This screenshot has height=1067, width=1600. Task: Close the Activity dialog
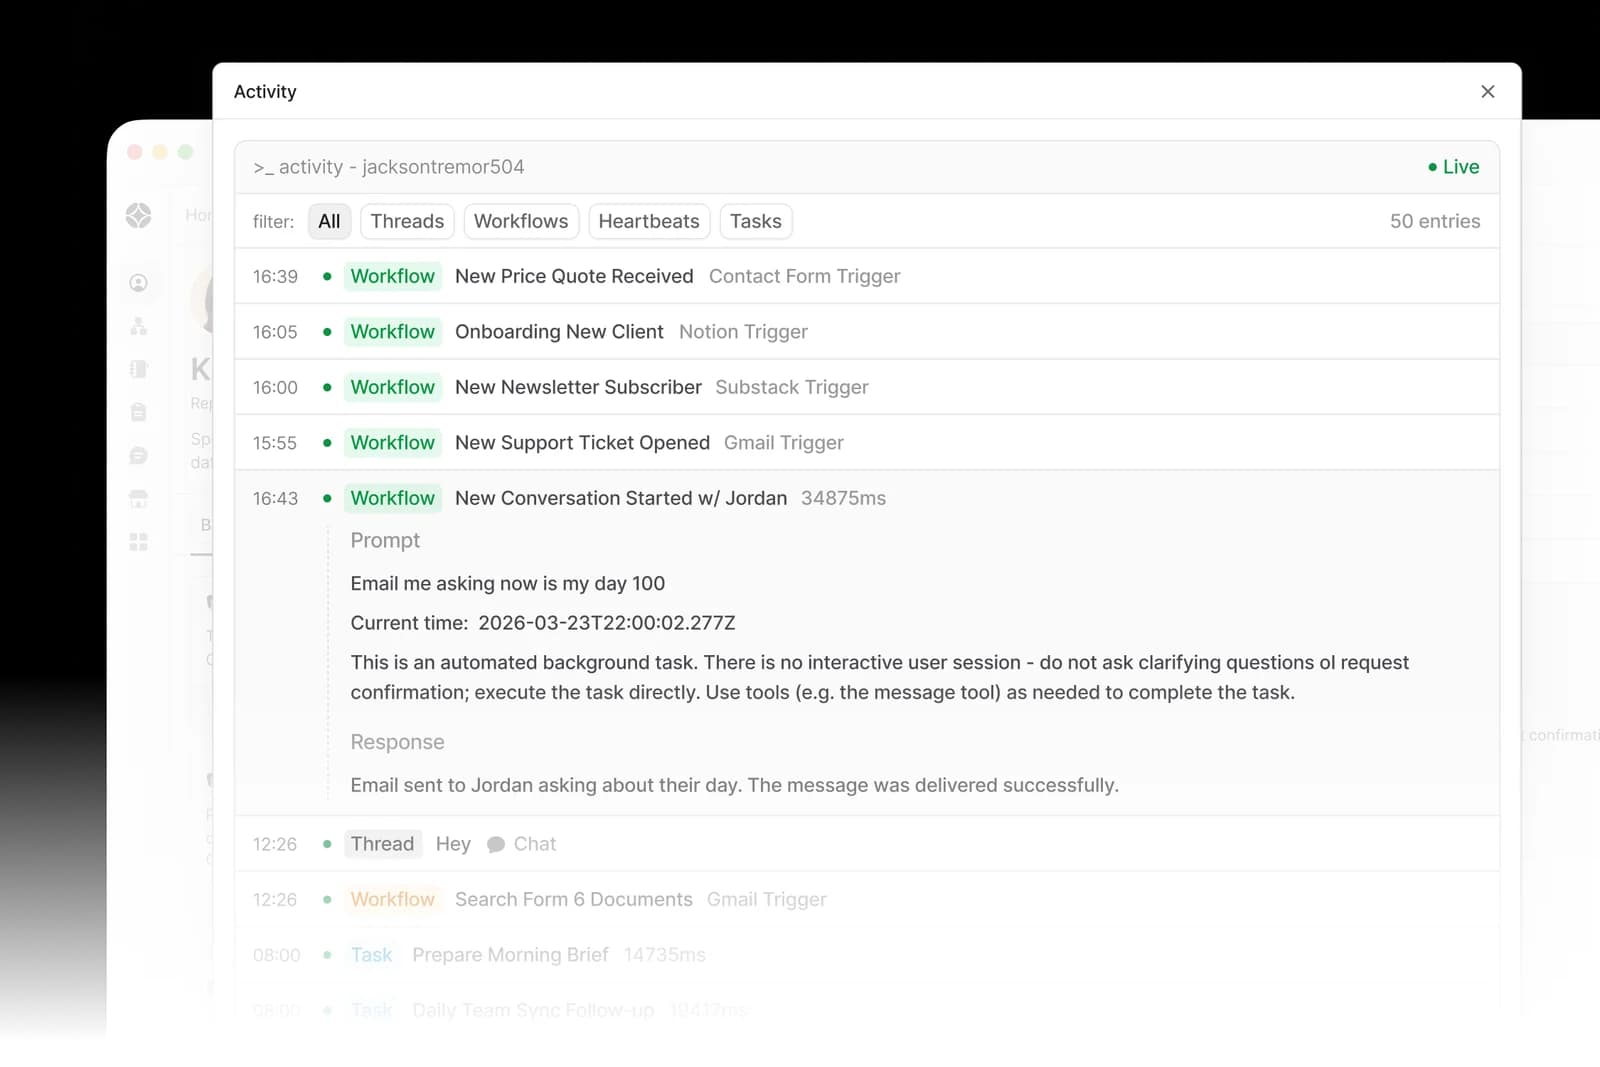[x=1487, y=91]
